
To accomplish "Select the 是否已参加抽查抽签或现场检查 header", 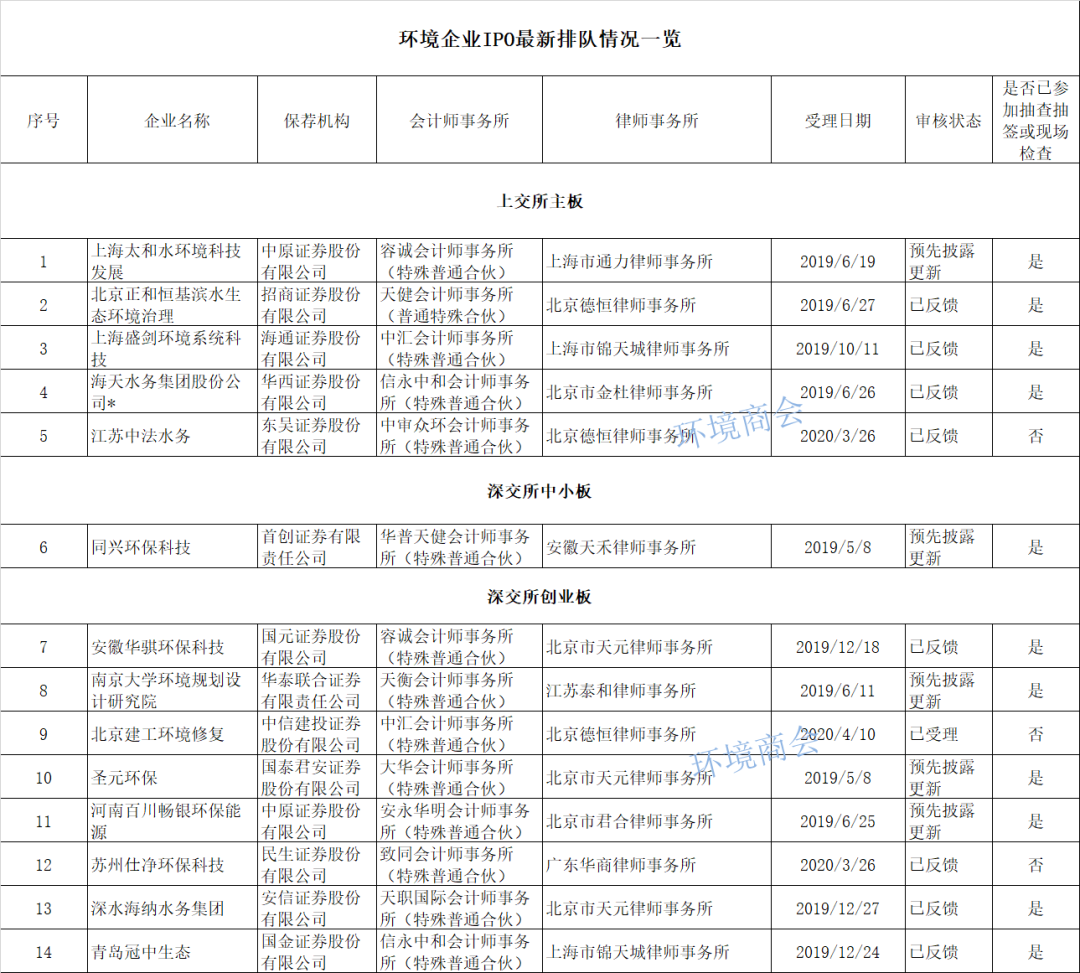I will pyautogui.click(x=1036, y=121).
